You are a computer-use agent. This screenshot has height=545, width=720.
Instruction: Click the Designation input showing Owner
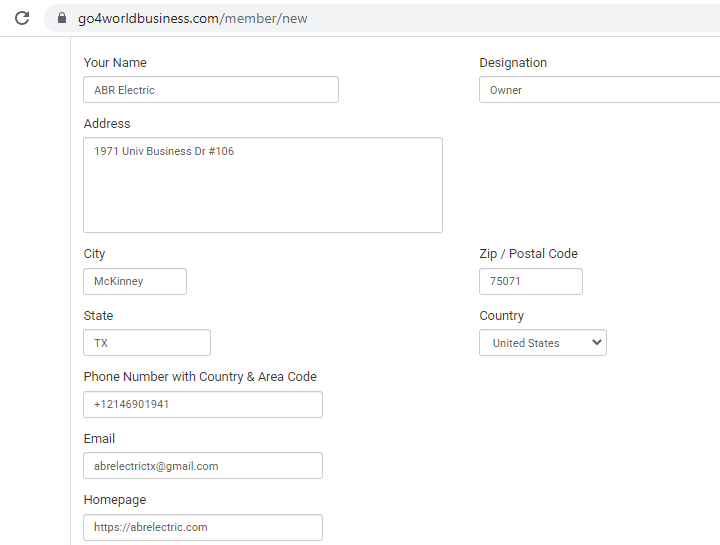pos(600,90)
